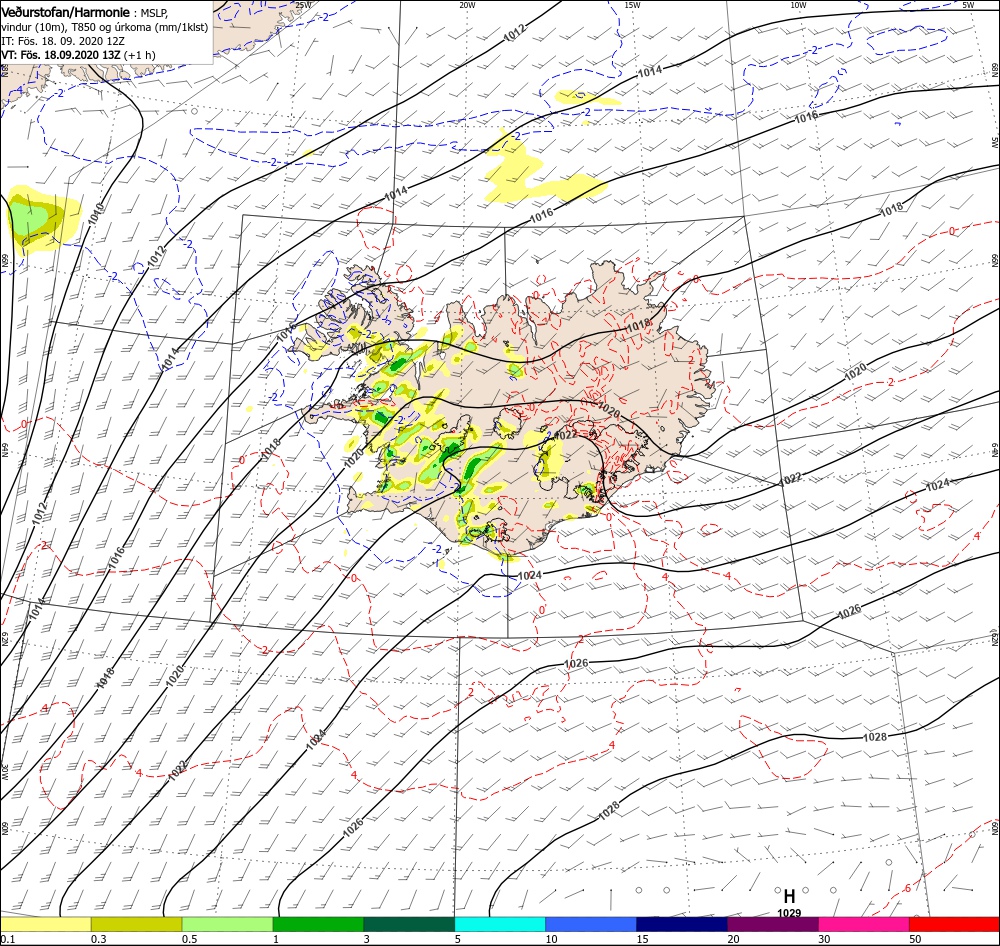Click the 20W longitude label
The height and width of the screenshot is (946, 1000).
pyautogui.click(x=467, y=5)
